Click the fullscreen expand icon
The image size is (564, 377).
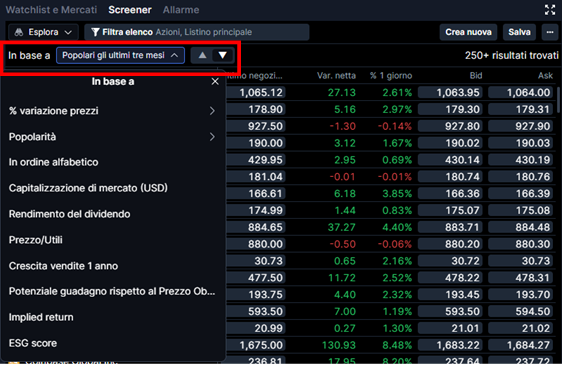click(550, 10)
